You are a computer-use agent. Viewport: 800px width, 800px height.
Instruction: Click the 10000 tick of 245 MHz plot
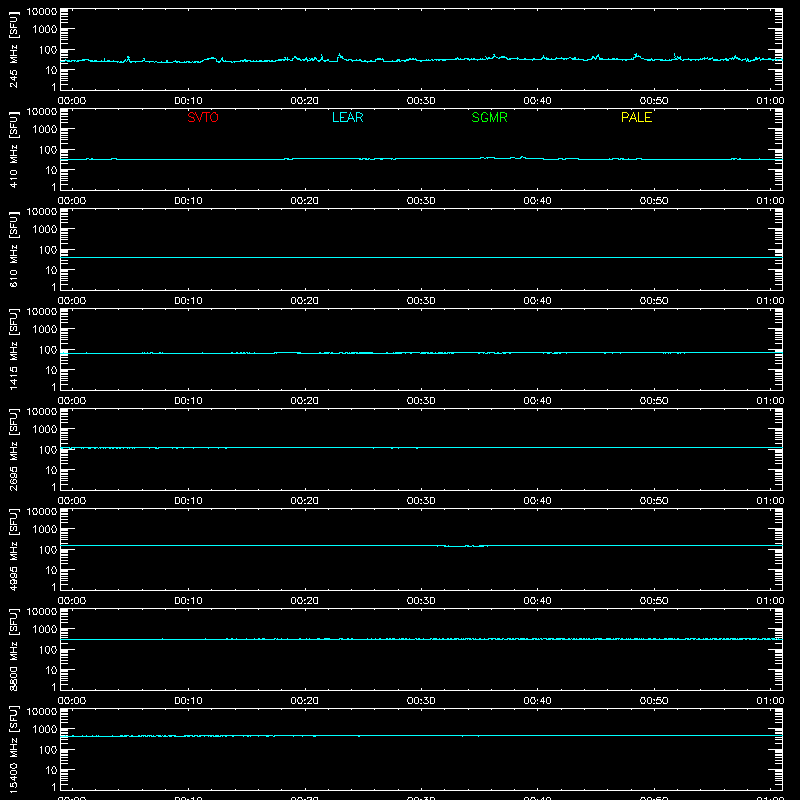(x=42, y=12)
